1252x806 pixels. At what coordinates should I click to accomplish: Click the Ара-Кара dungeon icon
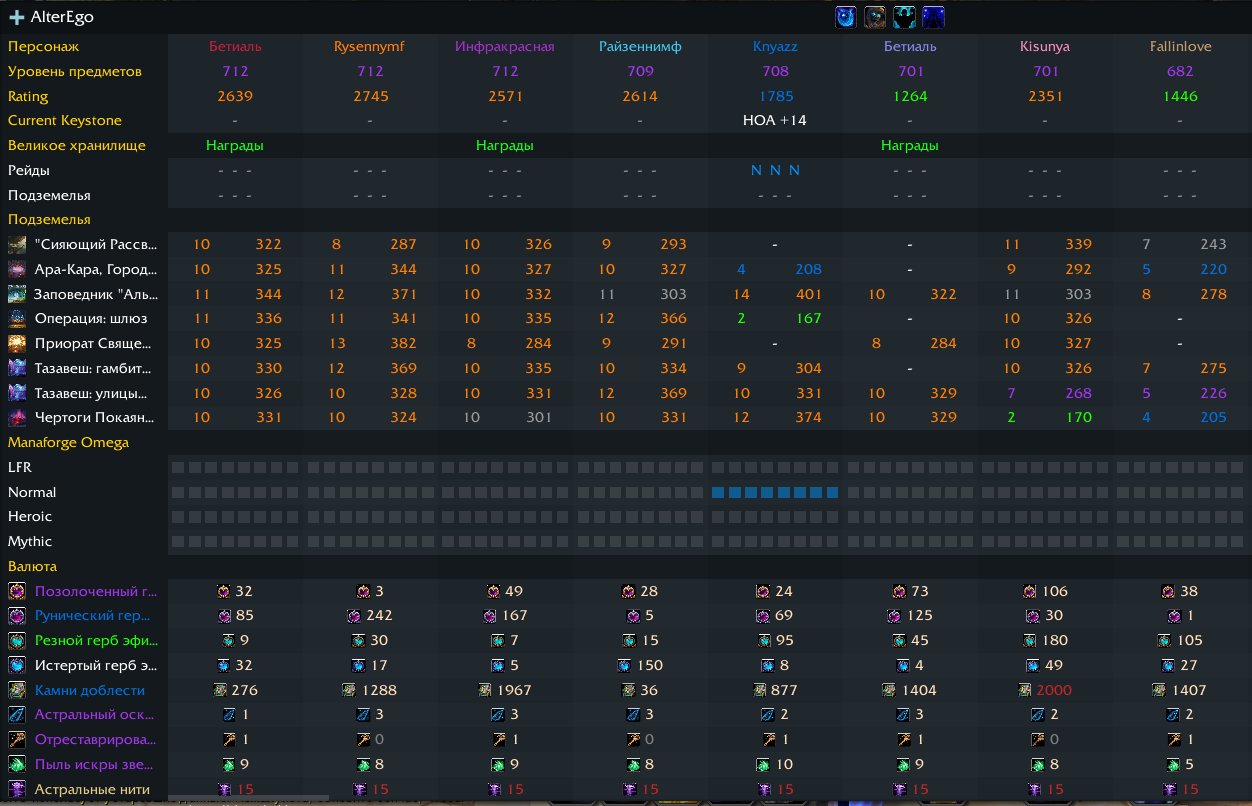click(x=17, y=269)
